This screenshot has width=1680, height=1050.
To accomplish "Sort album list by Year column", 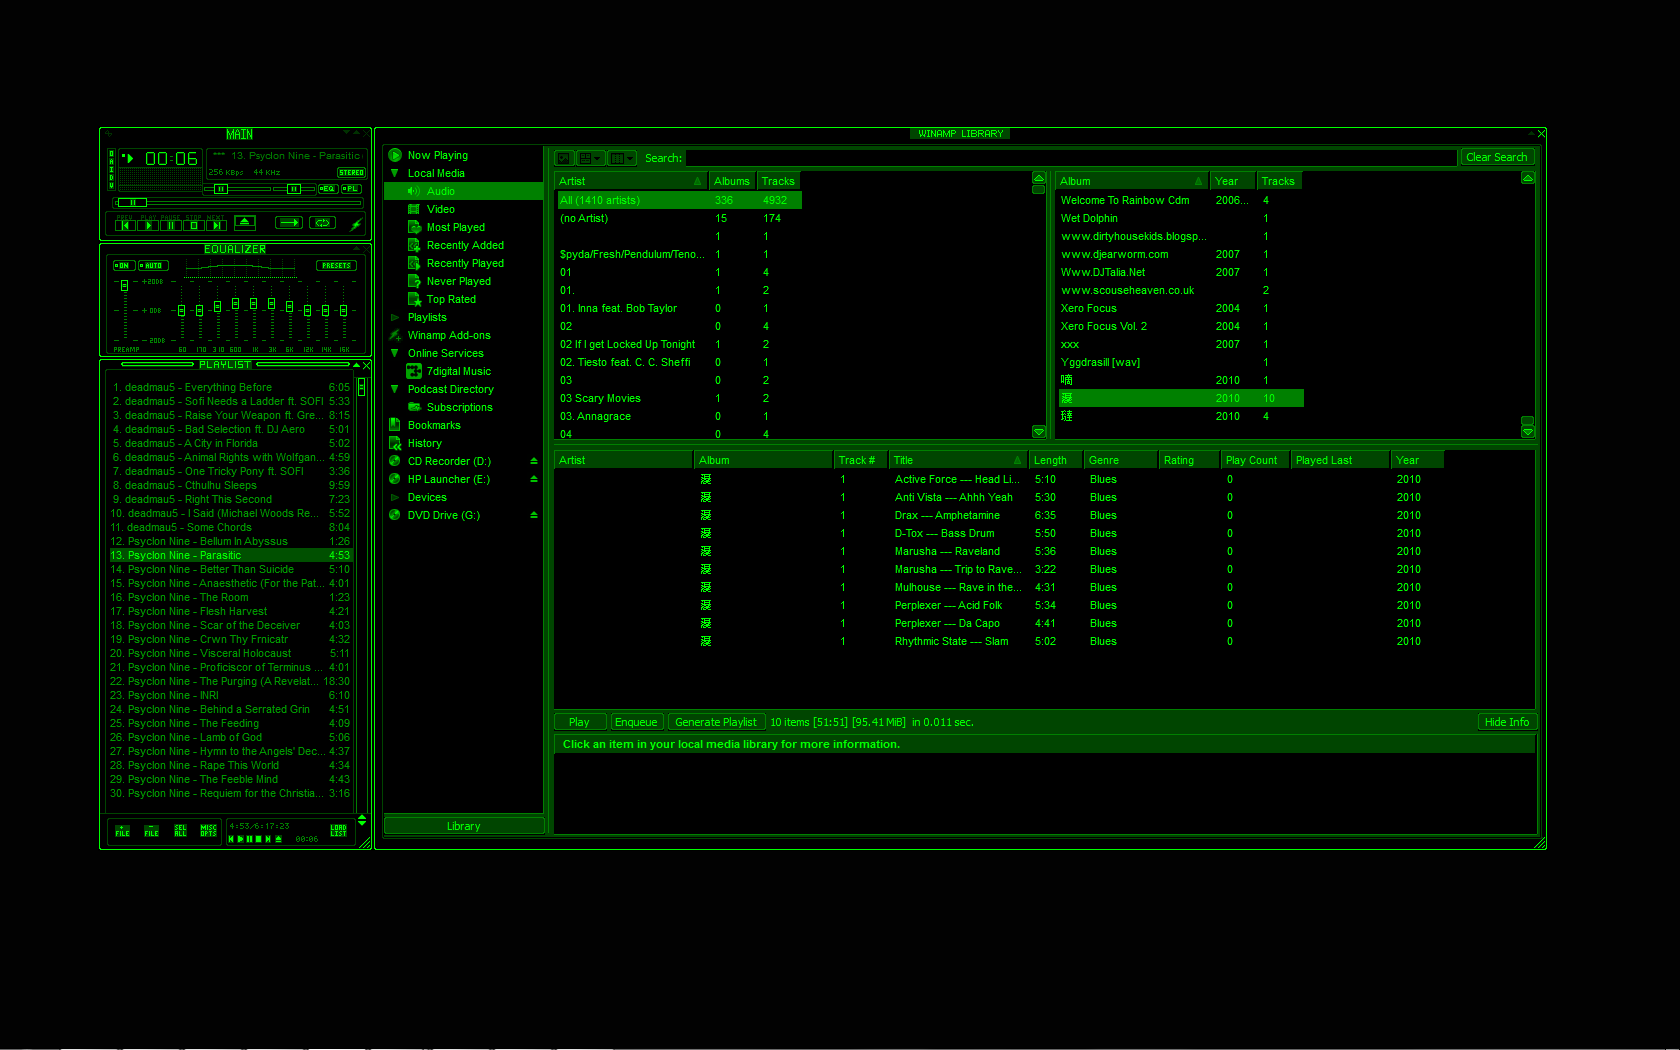I will coord(1232,181).
